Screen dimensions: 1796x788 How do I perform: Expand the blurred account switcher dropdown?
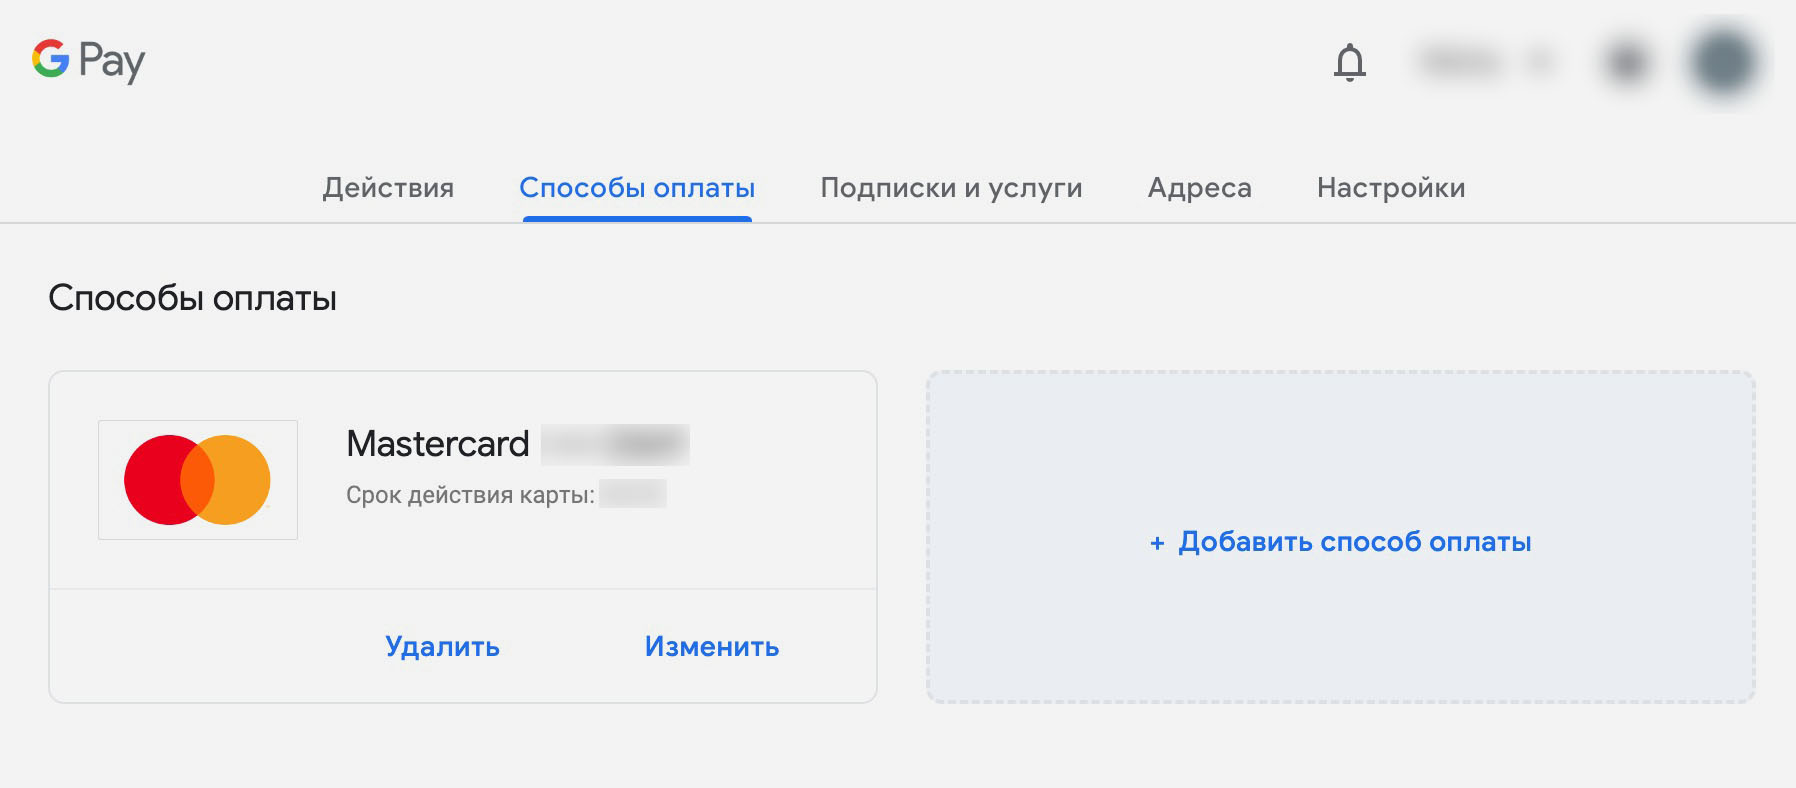[x=1486, y=62]
